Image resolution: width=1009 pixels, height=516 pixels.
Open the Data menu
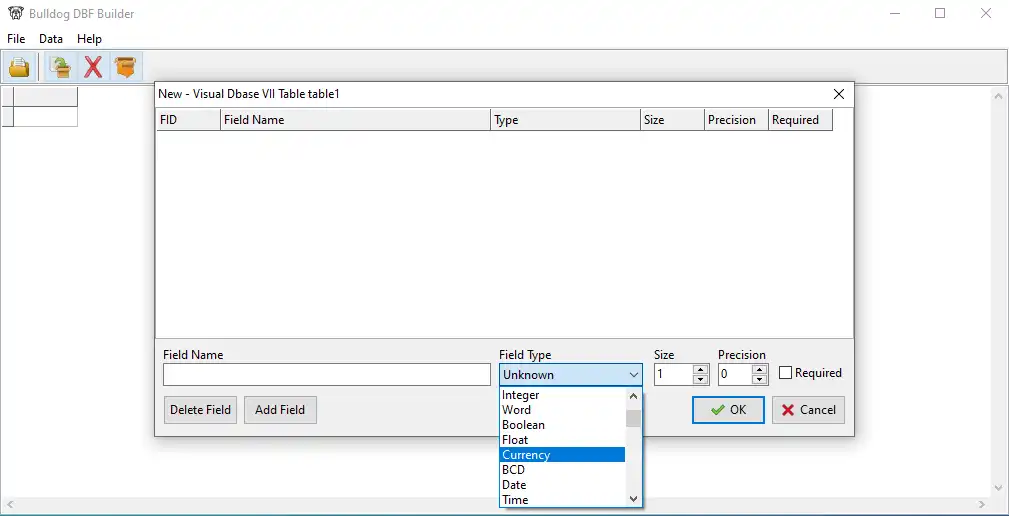(51, 39)
